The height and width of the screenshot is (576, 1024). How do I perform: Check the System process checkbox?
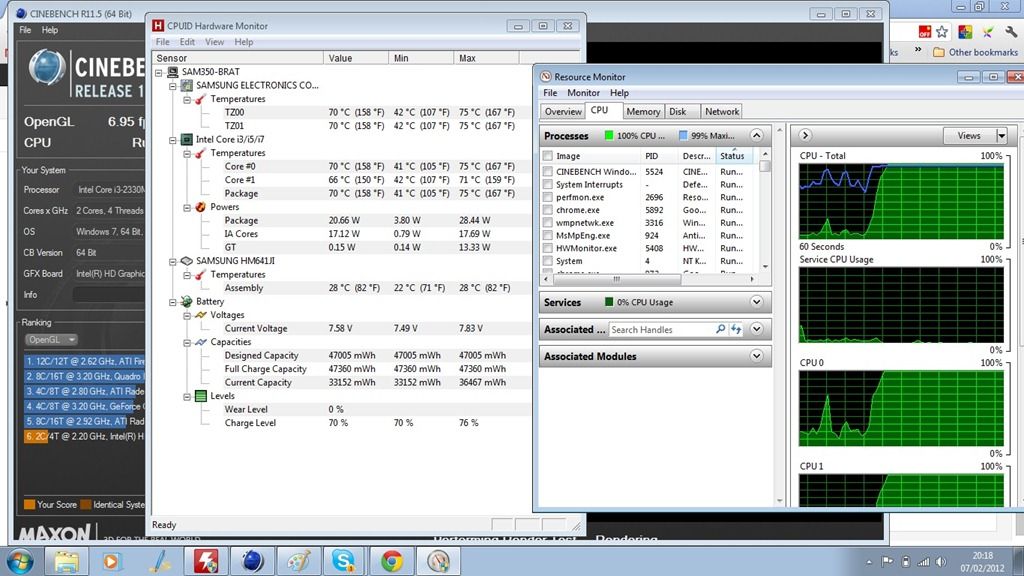click(x=548, y=261)
